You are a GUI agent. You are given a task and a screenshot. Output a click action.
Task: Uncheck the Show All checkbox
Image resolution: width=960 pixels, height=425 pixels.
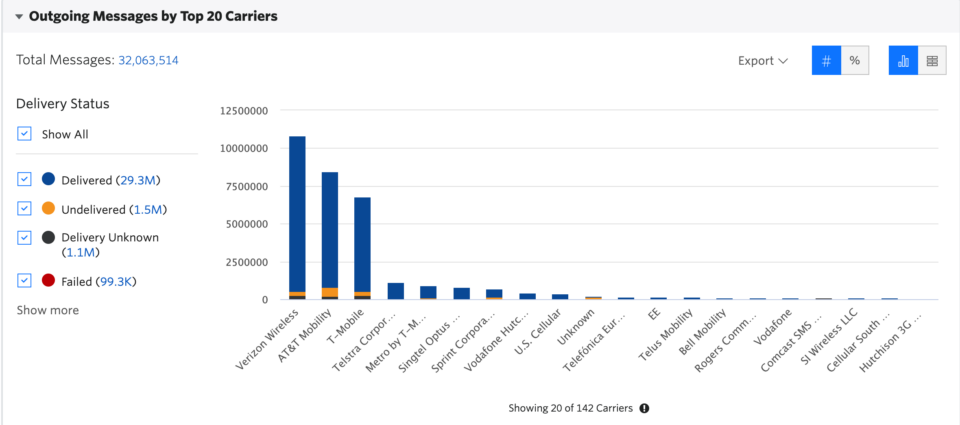24,134
